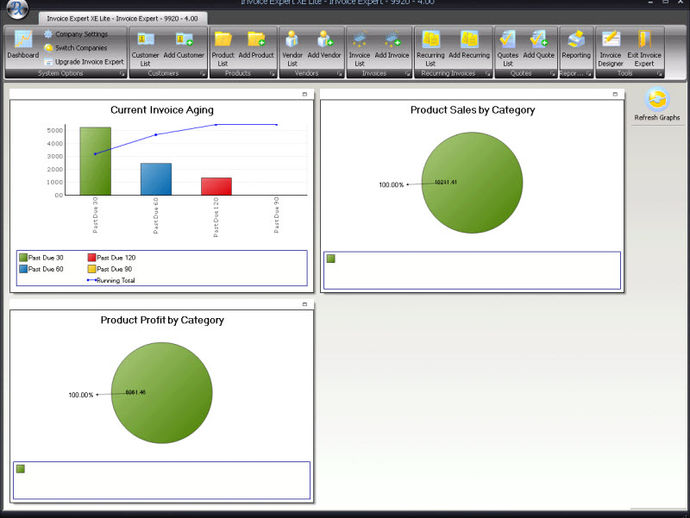The image size is (690, 518).
Task: Expand the Reporting group launcher
Action: [589, 74]
